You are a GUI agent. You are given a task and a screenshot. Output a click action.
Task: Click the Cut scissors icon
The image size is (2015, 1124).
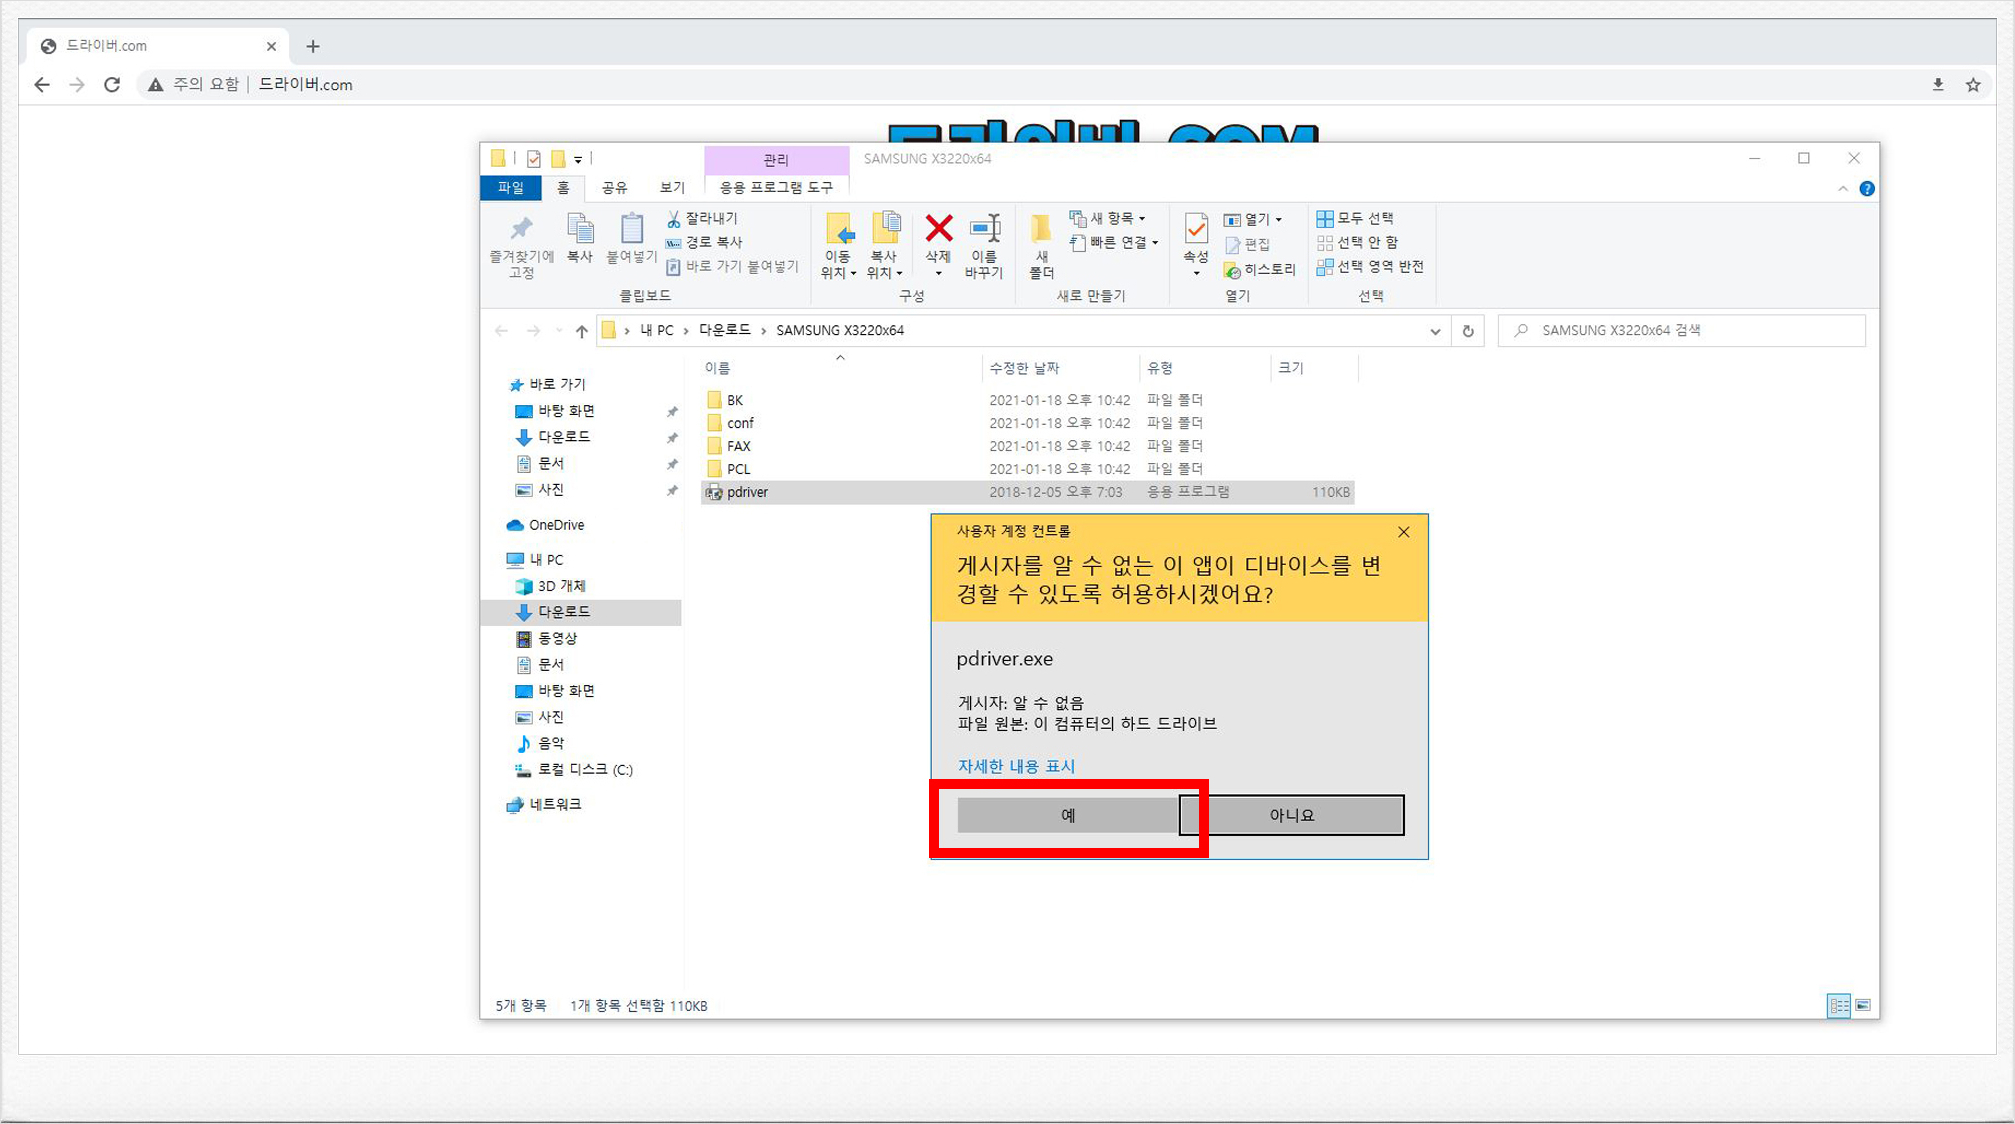(673, 218)
